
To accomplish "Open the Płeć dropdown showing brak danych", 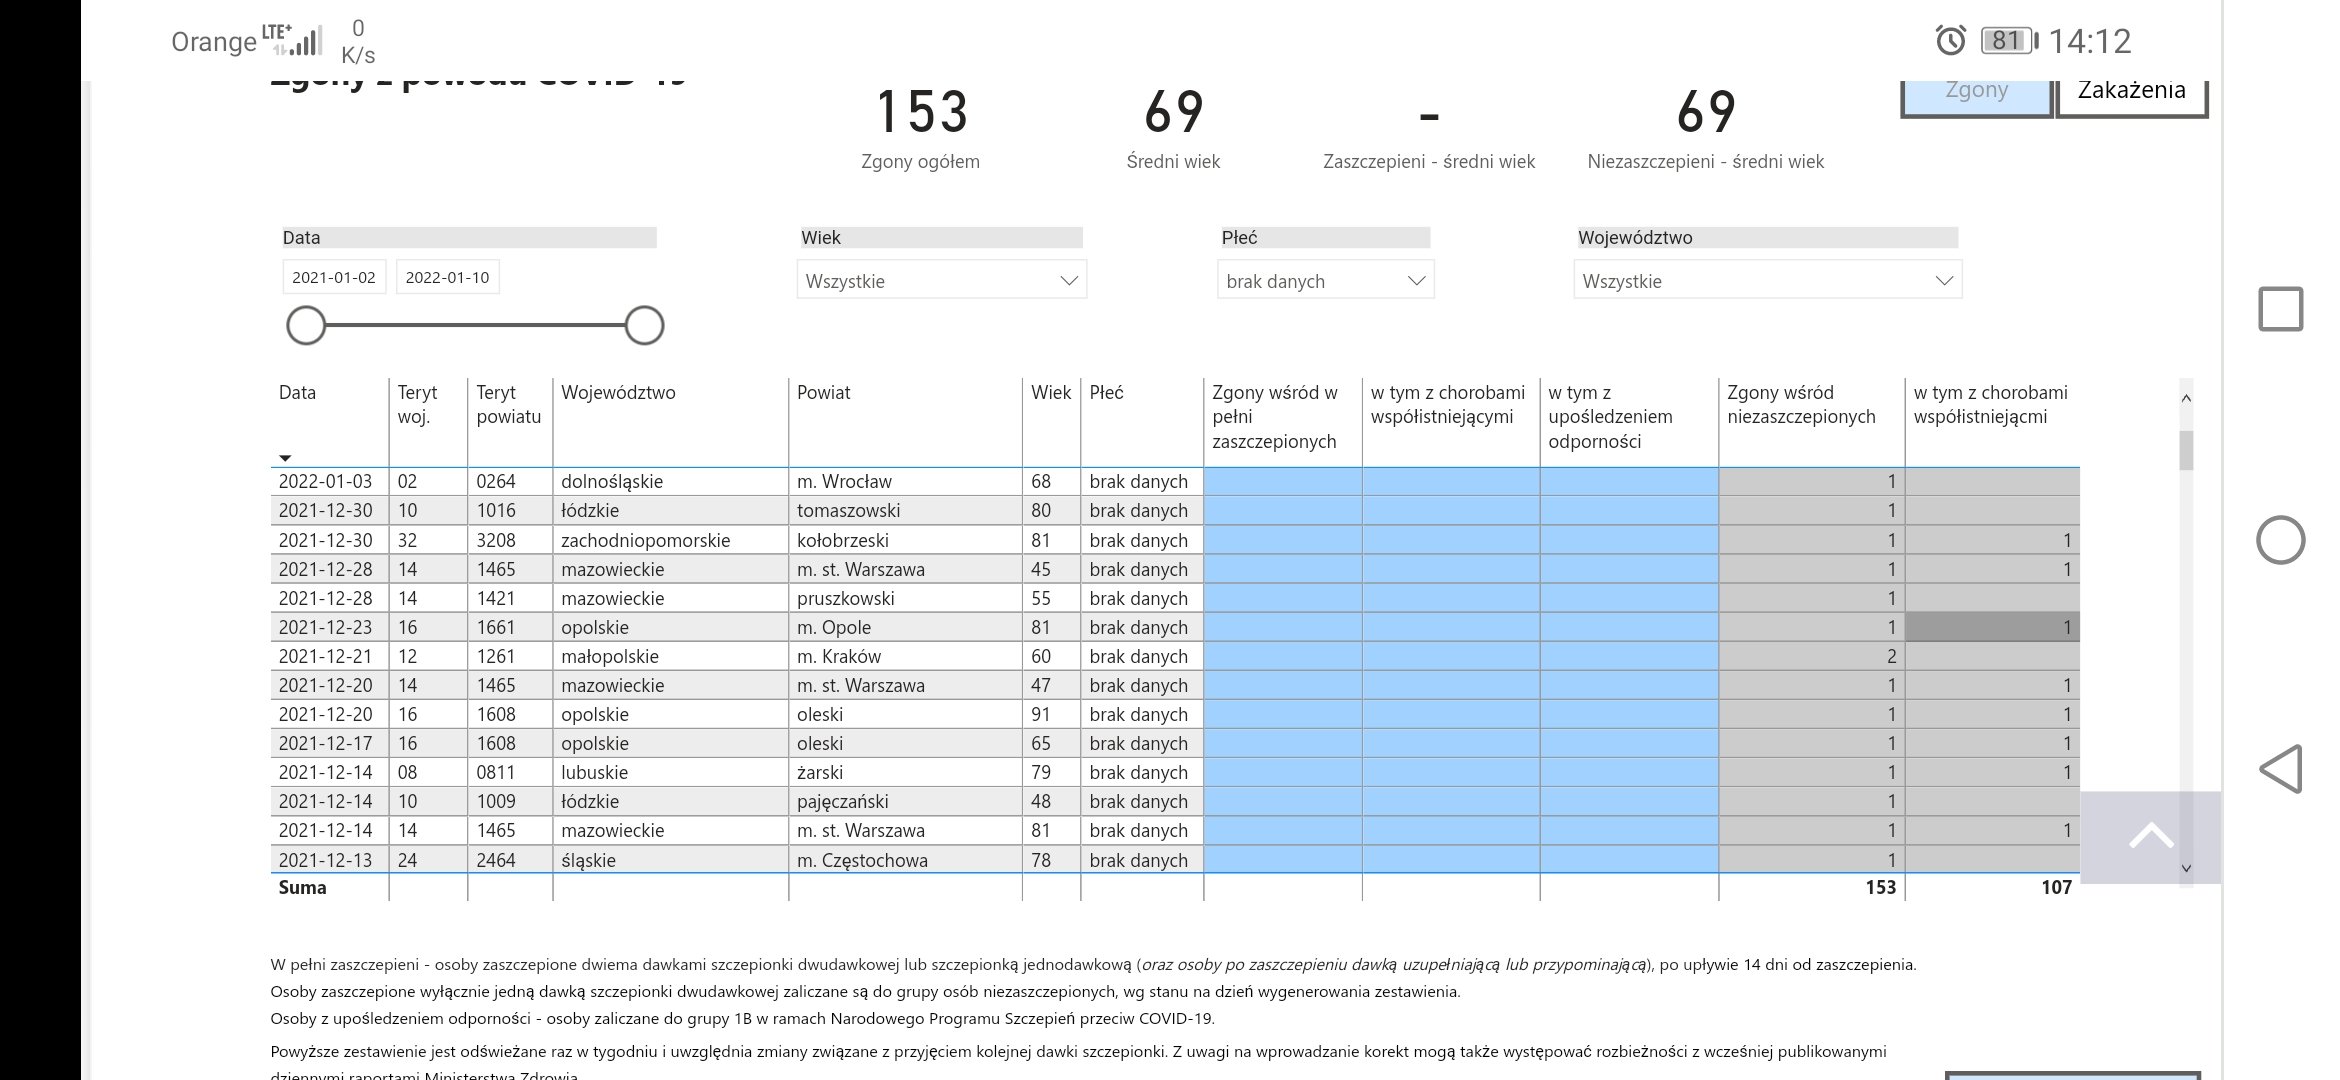I will click(1324, 281).
